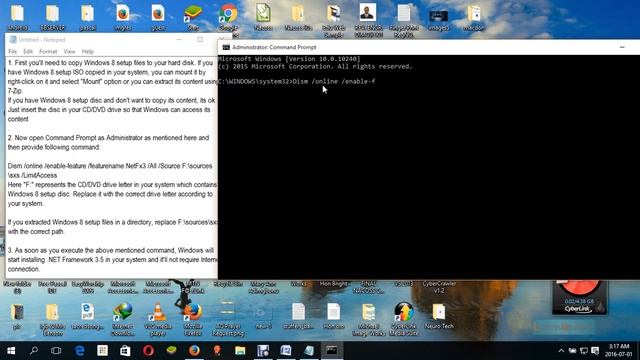Select the PDF file icon on the desktop
640x360 pixels.
87,316
